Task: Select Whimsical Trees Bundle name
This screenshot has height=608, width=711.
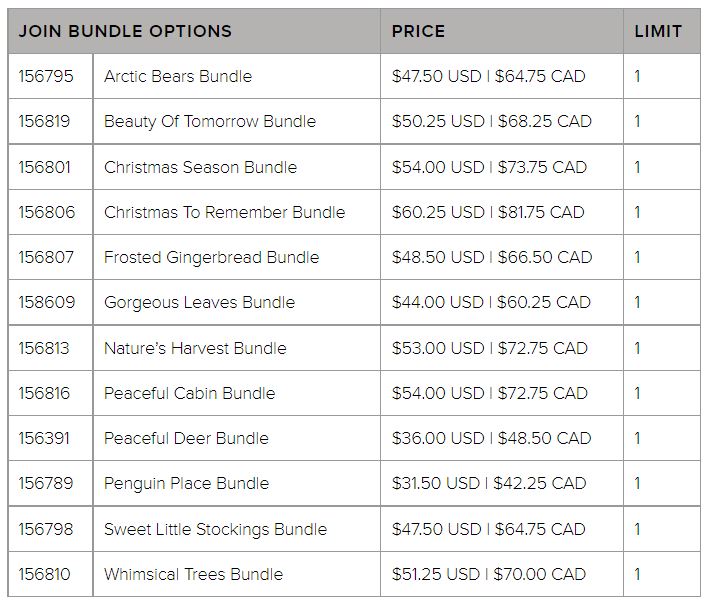Action: (193, 574)
